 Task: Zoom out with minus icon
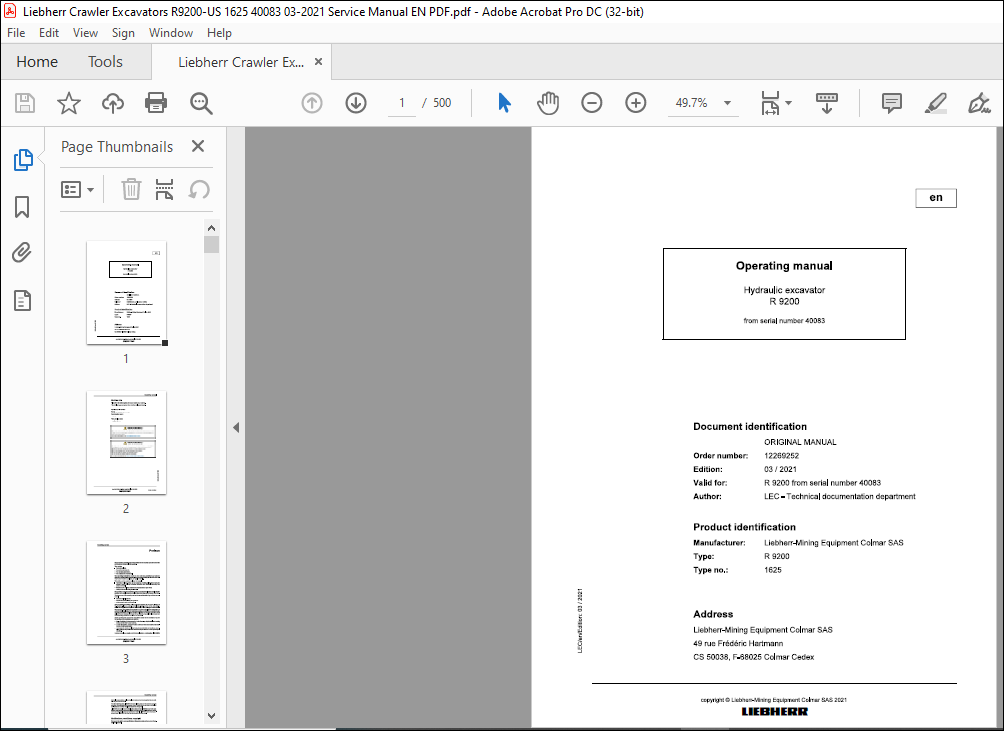pyautogui.click(x=592, y=103)
